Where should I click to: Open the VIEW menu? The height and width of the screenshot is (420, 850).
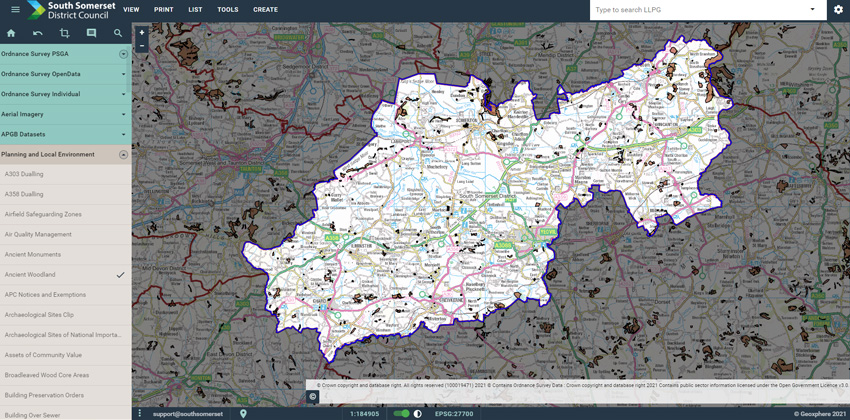click(131, 10)
